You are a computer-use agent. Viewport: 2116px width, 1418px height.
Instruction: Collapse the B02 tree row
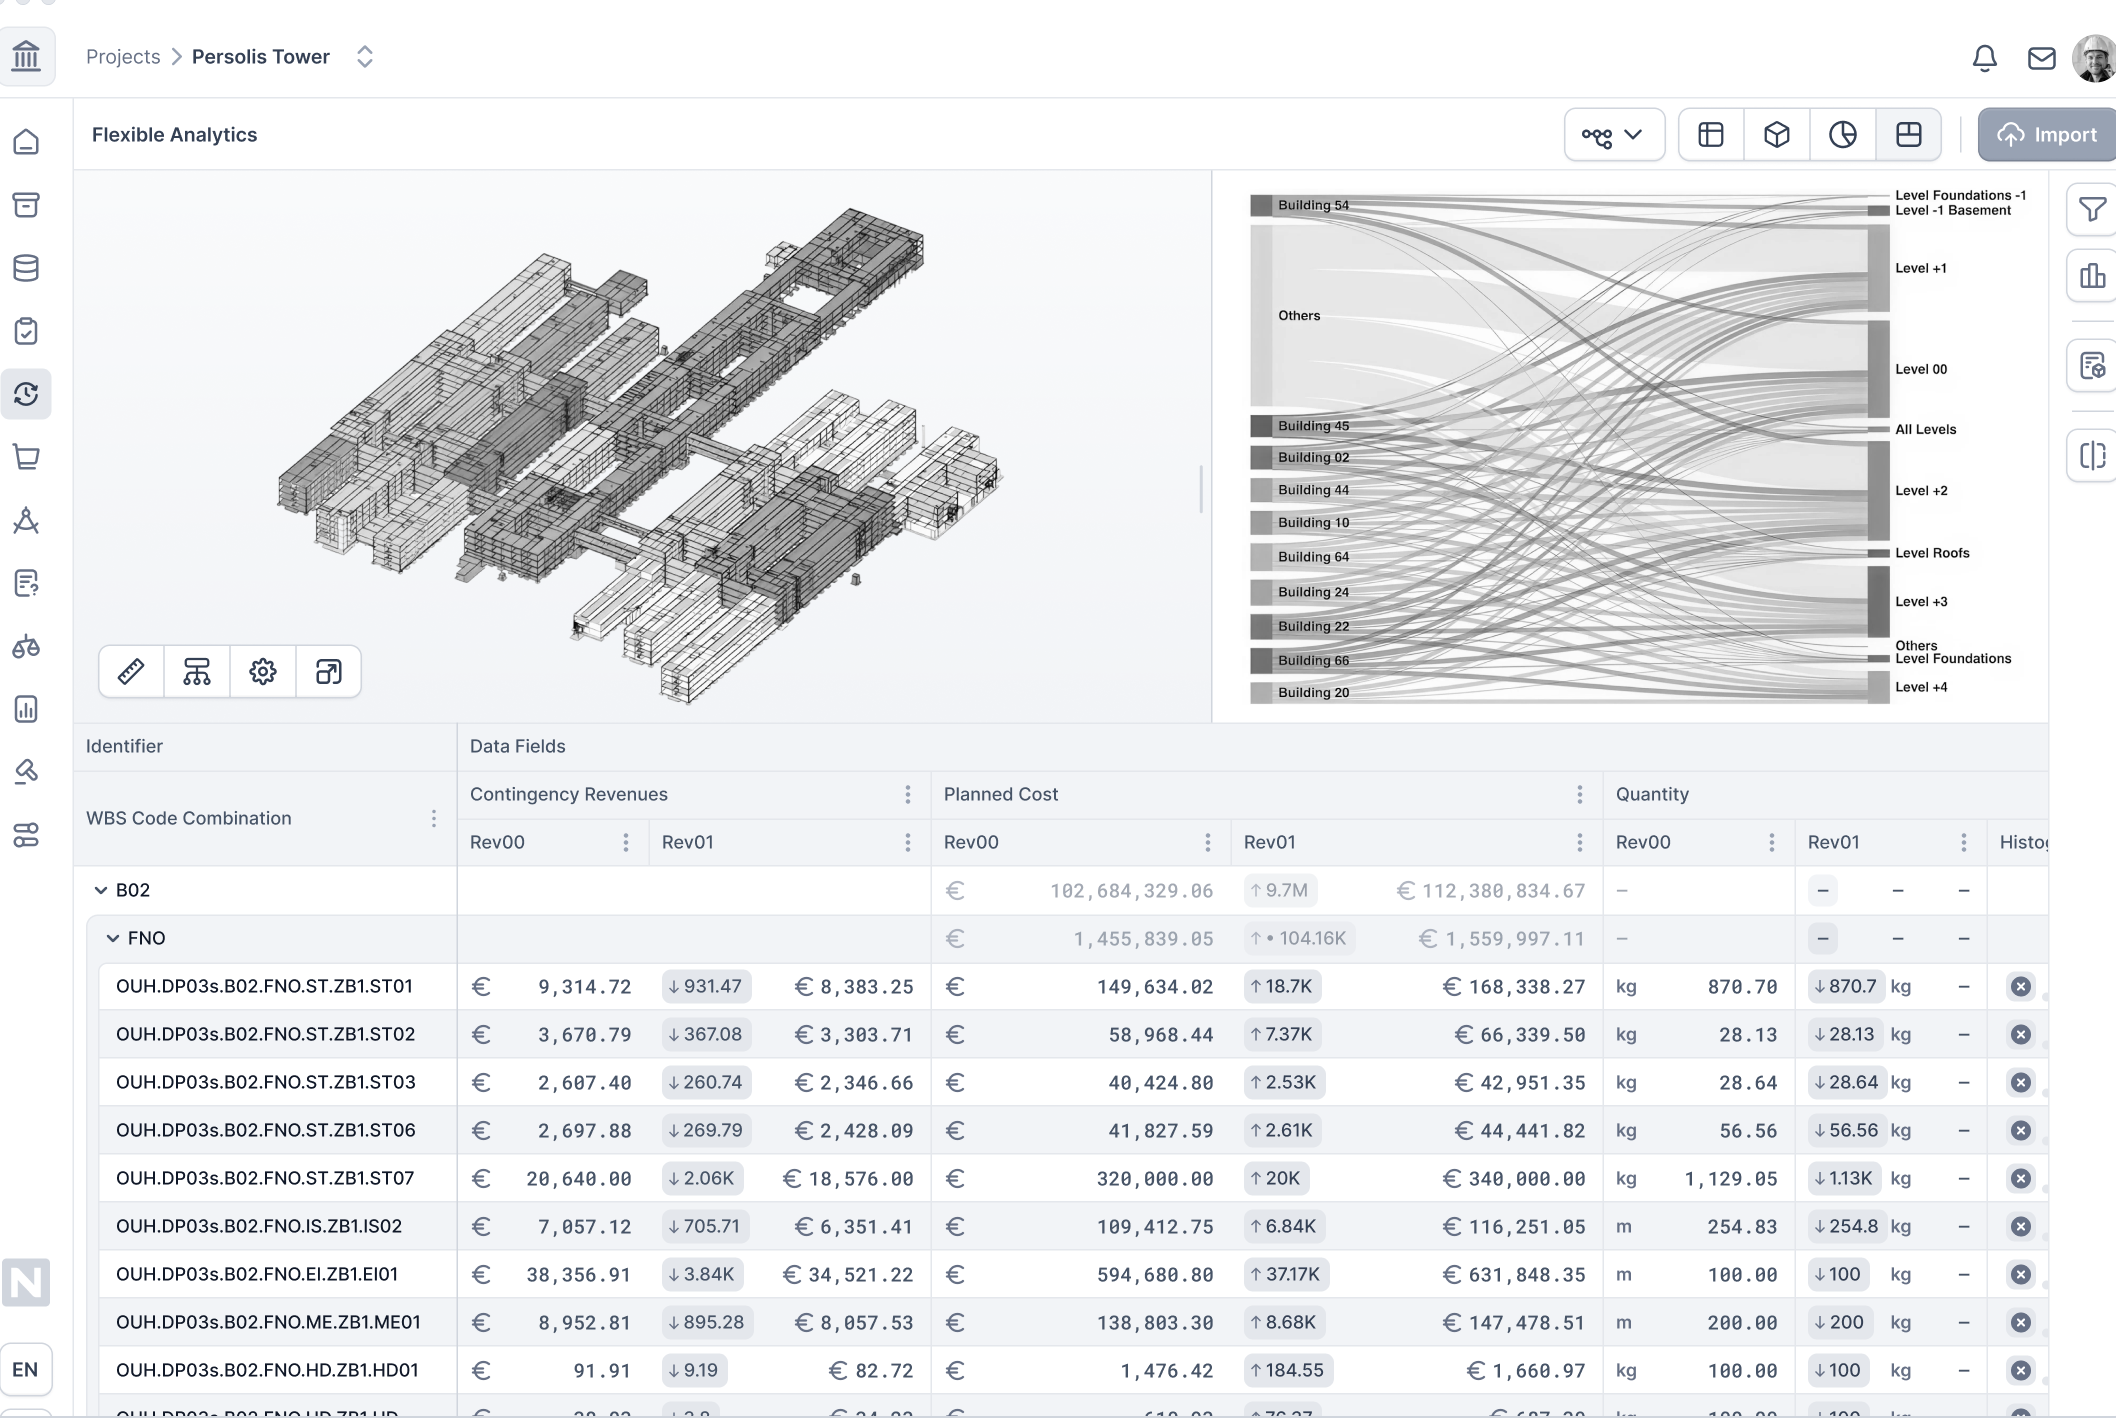100,890
